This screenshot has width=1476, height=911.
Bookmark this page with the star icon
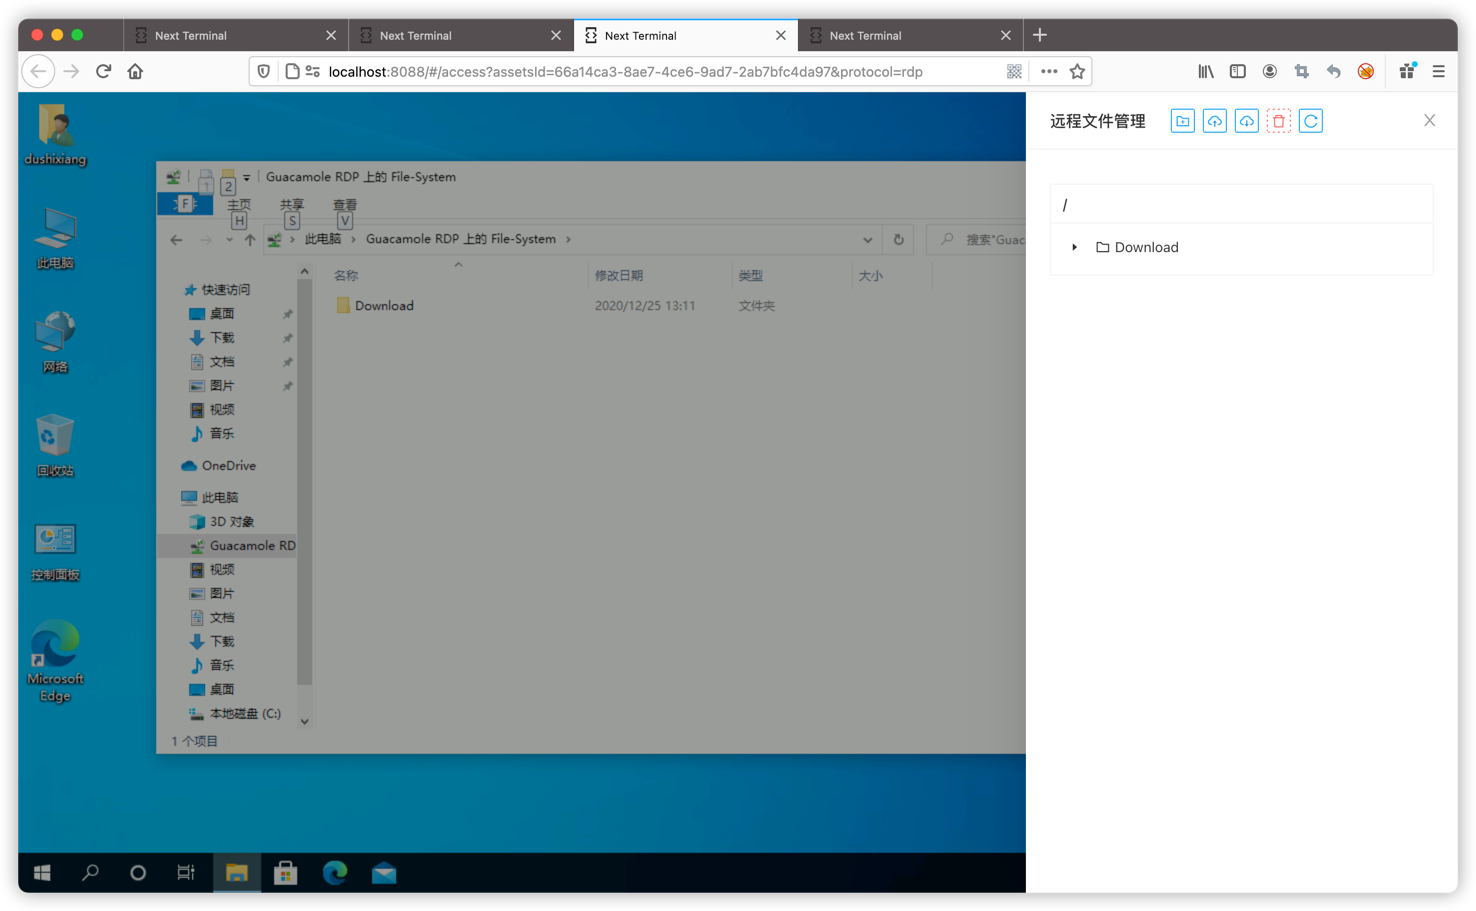[1077, 71]
